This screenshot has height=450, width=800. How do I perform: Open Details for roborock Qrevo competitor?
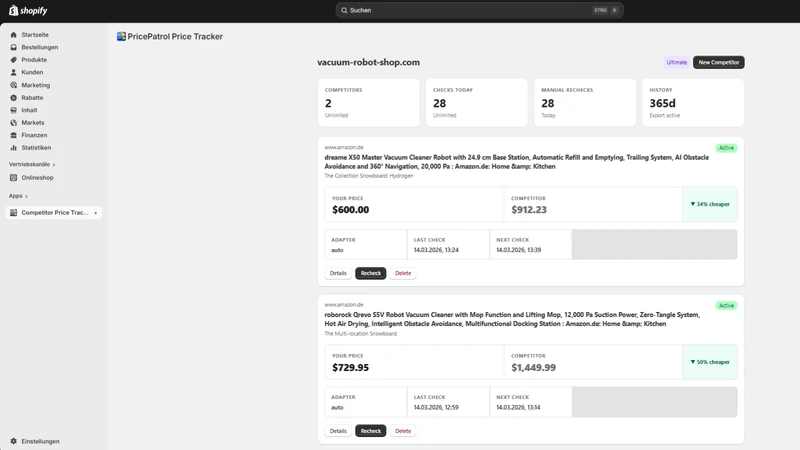pyautogui.click(x=338, y=431)
